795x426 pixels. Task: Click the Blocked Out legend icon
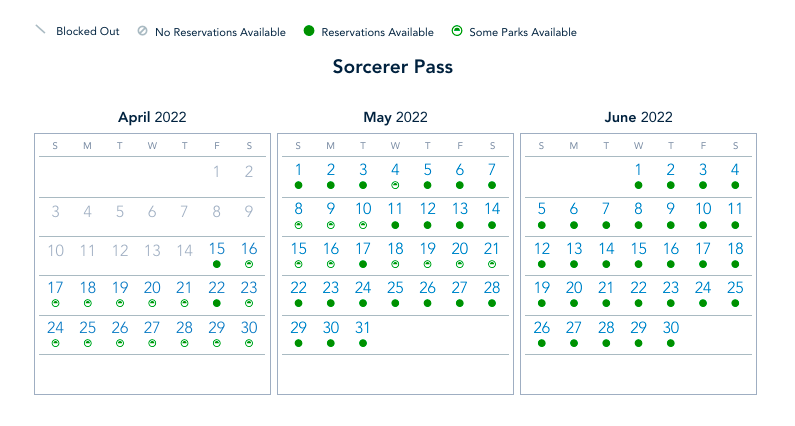[41, 31]
